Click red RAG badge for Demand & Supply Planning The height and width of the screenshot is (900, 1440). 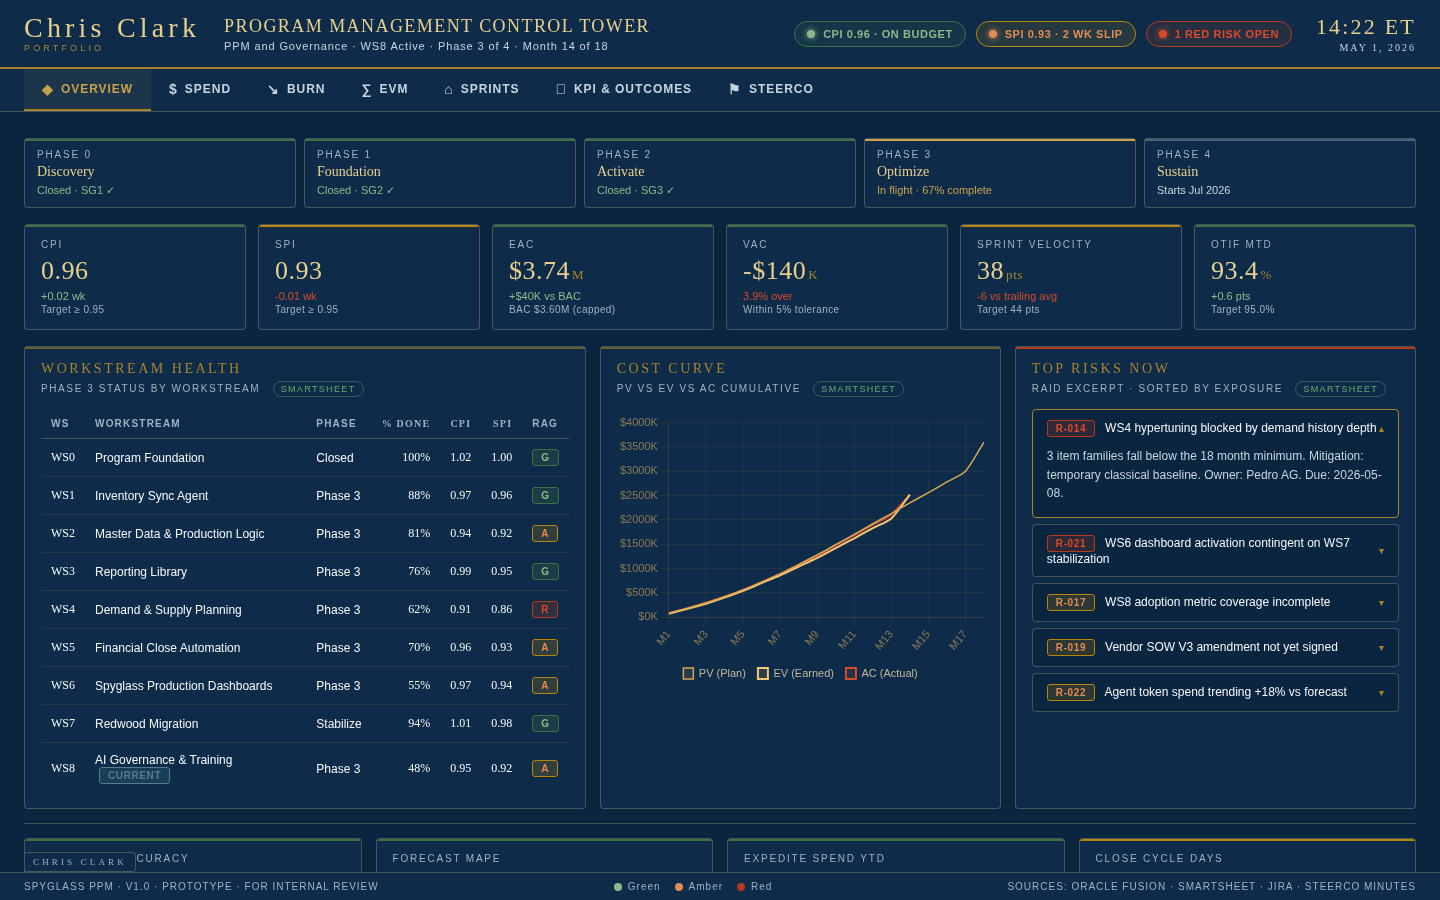pyautogui.click(x=545, y=610)
